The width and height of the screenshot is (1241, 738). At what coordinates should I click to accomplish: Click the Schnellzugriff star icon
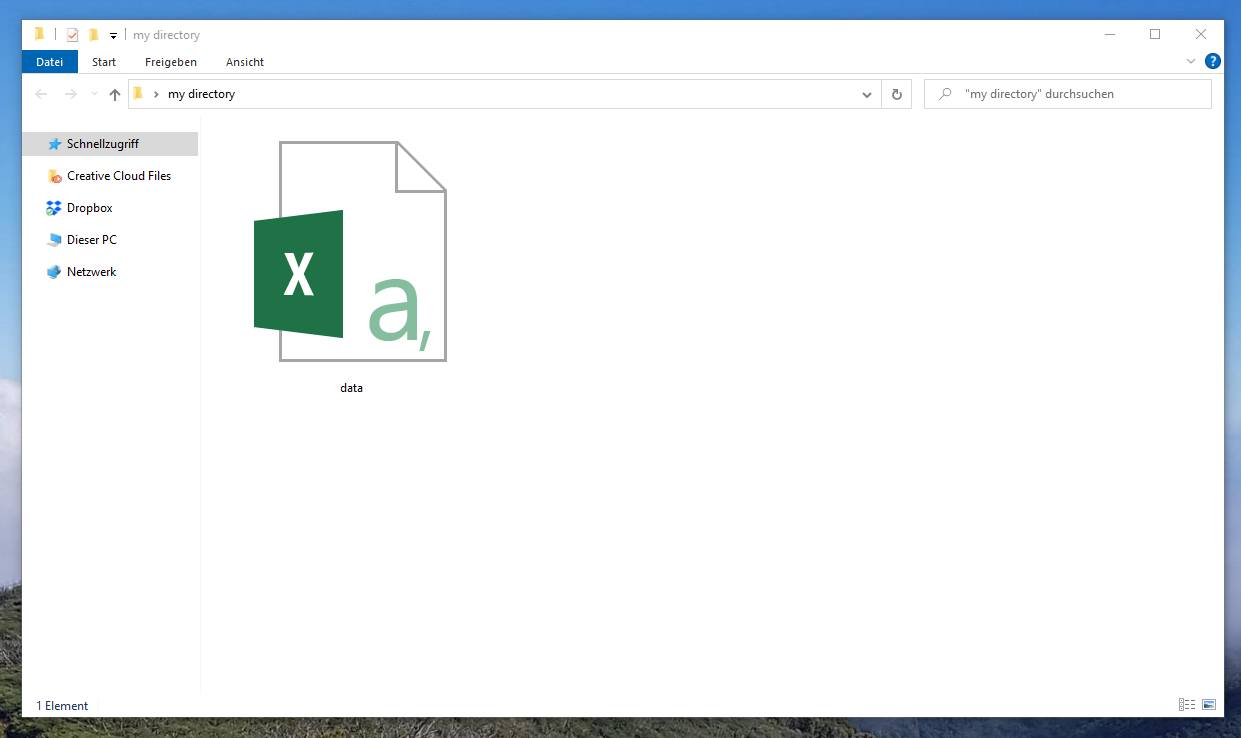point(54,144)
